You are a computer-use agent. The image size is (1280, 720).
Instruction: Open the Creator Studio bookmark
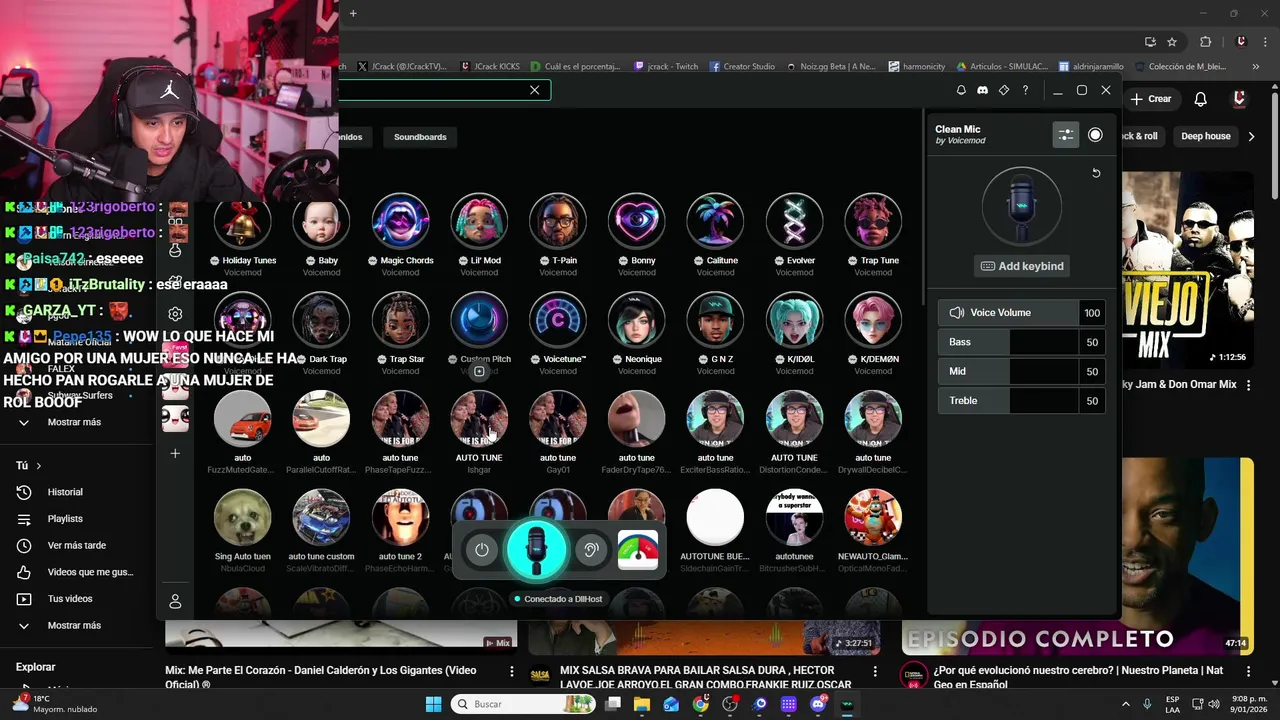[742, 66]
